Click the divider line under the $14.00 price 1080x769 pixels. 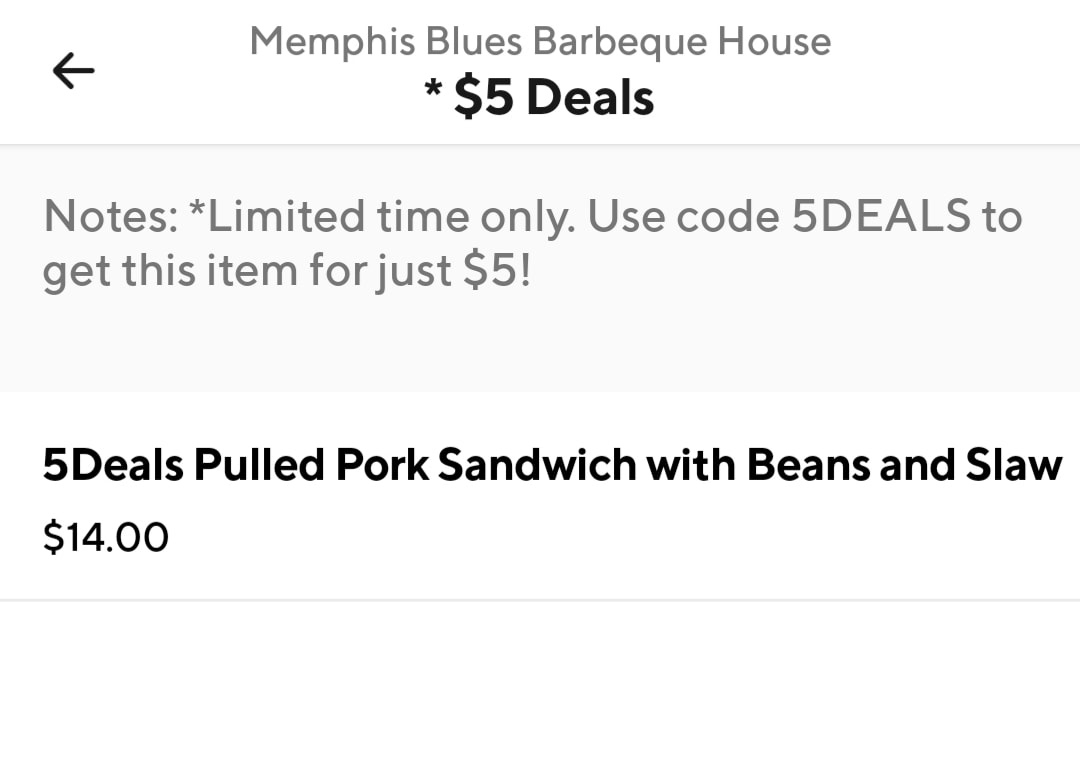coord(540,600)
